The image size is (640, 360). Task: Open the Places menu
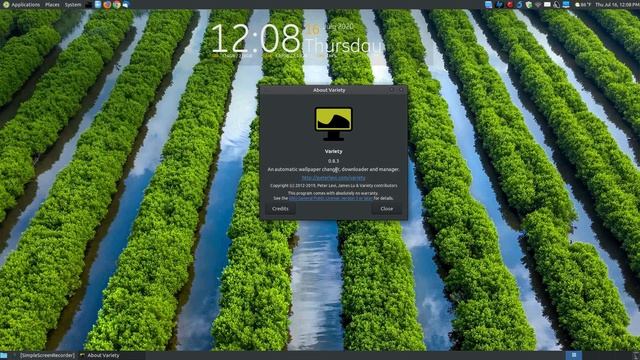52,4
